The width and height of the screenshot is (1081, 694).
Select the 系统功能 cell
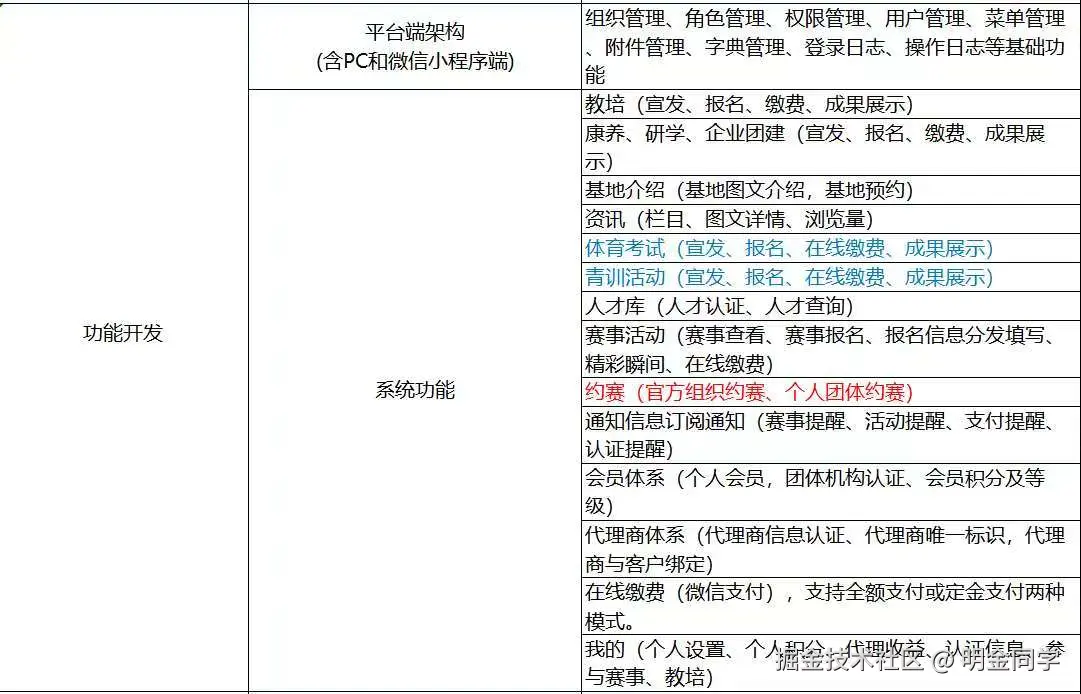click(415, 391)
